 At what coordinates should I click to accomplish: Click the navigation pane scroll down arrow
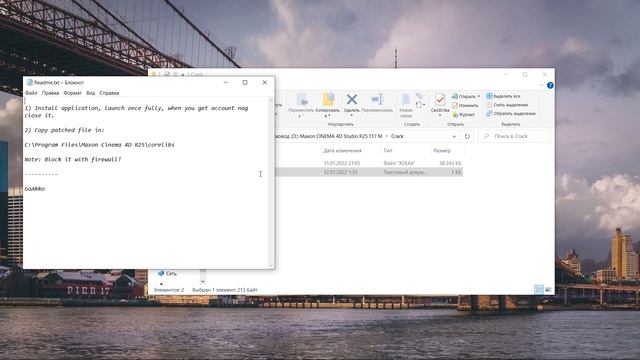[x=202, y=282]
